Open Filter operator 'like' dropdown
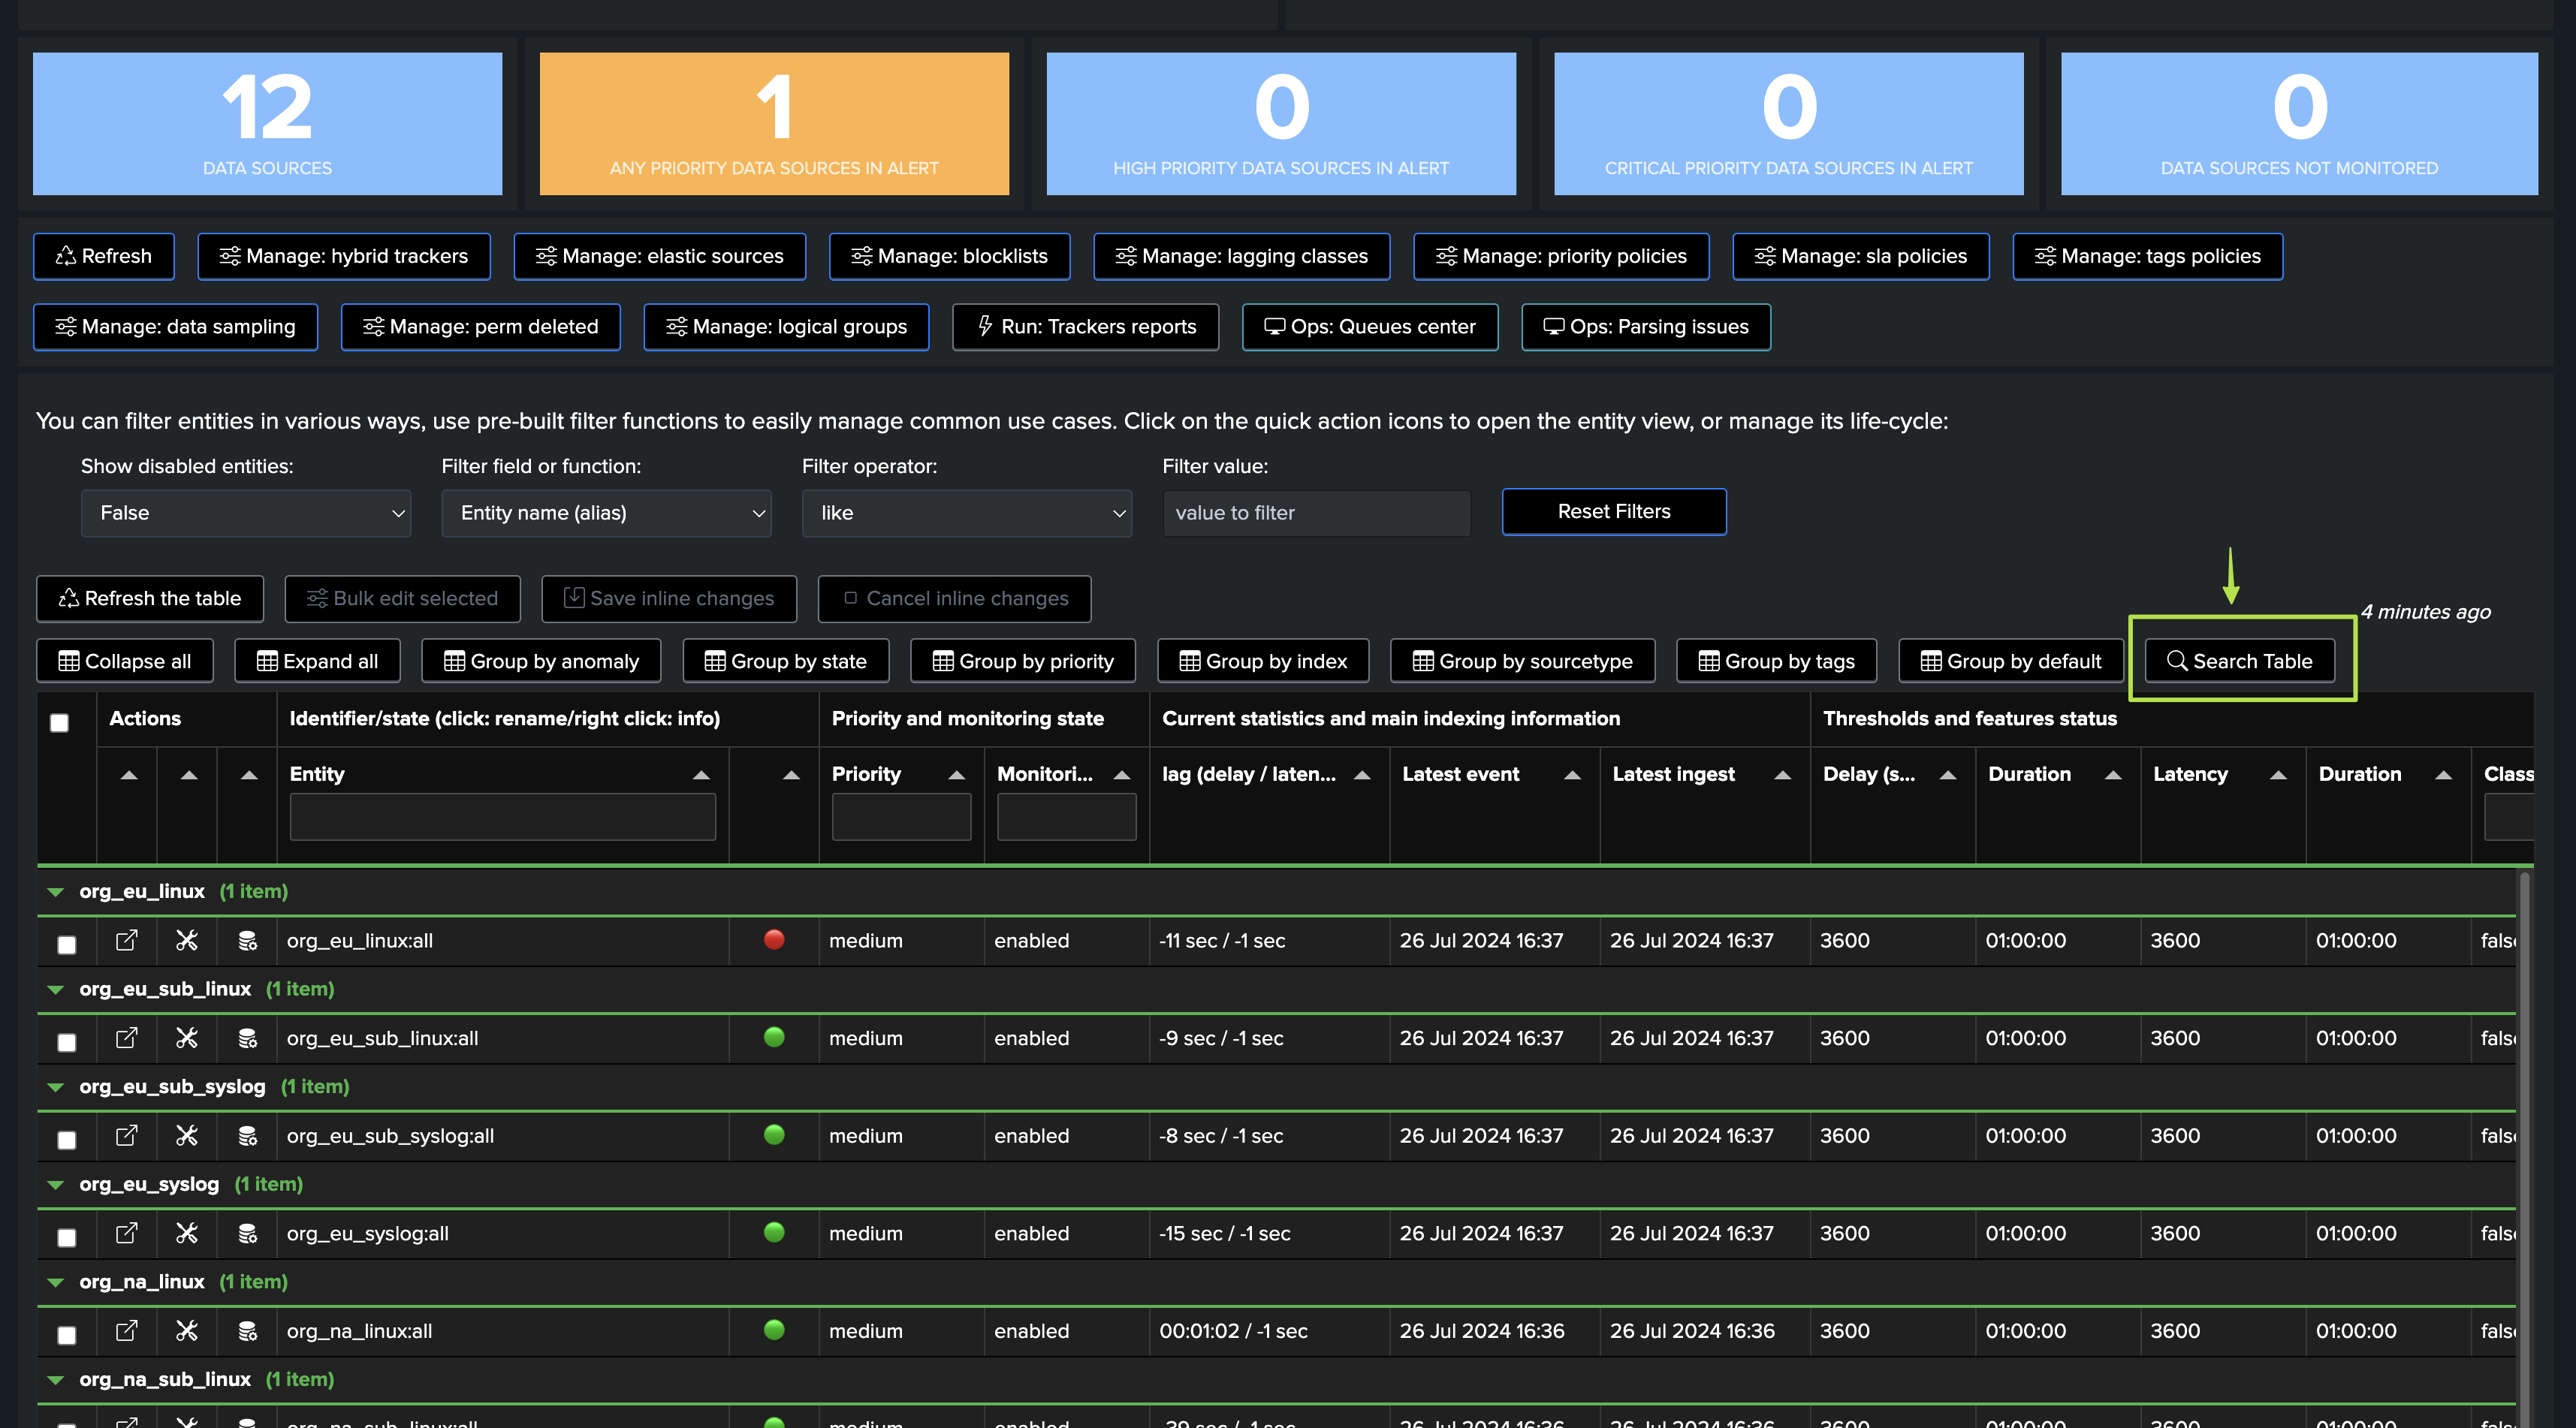The width and height of the screenshot is (2576, 1428). 966,513
